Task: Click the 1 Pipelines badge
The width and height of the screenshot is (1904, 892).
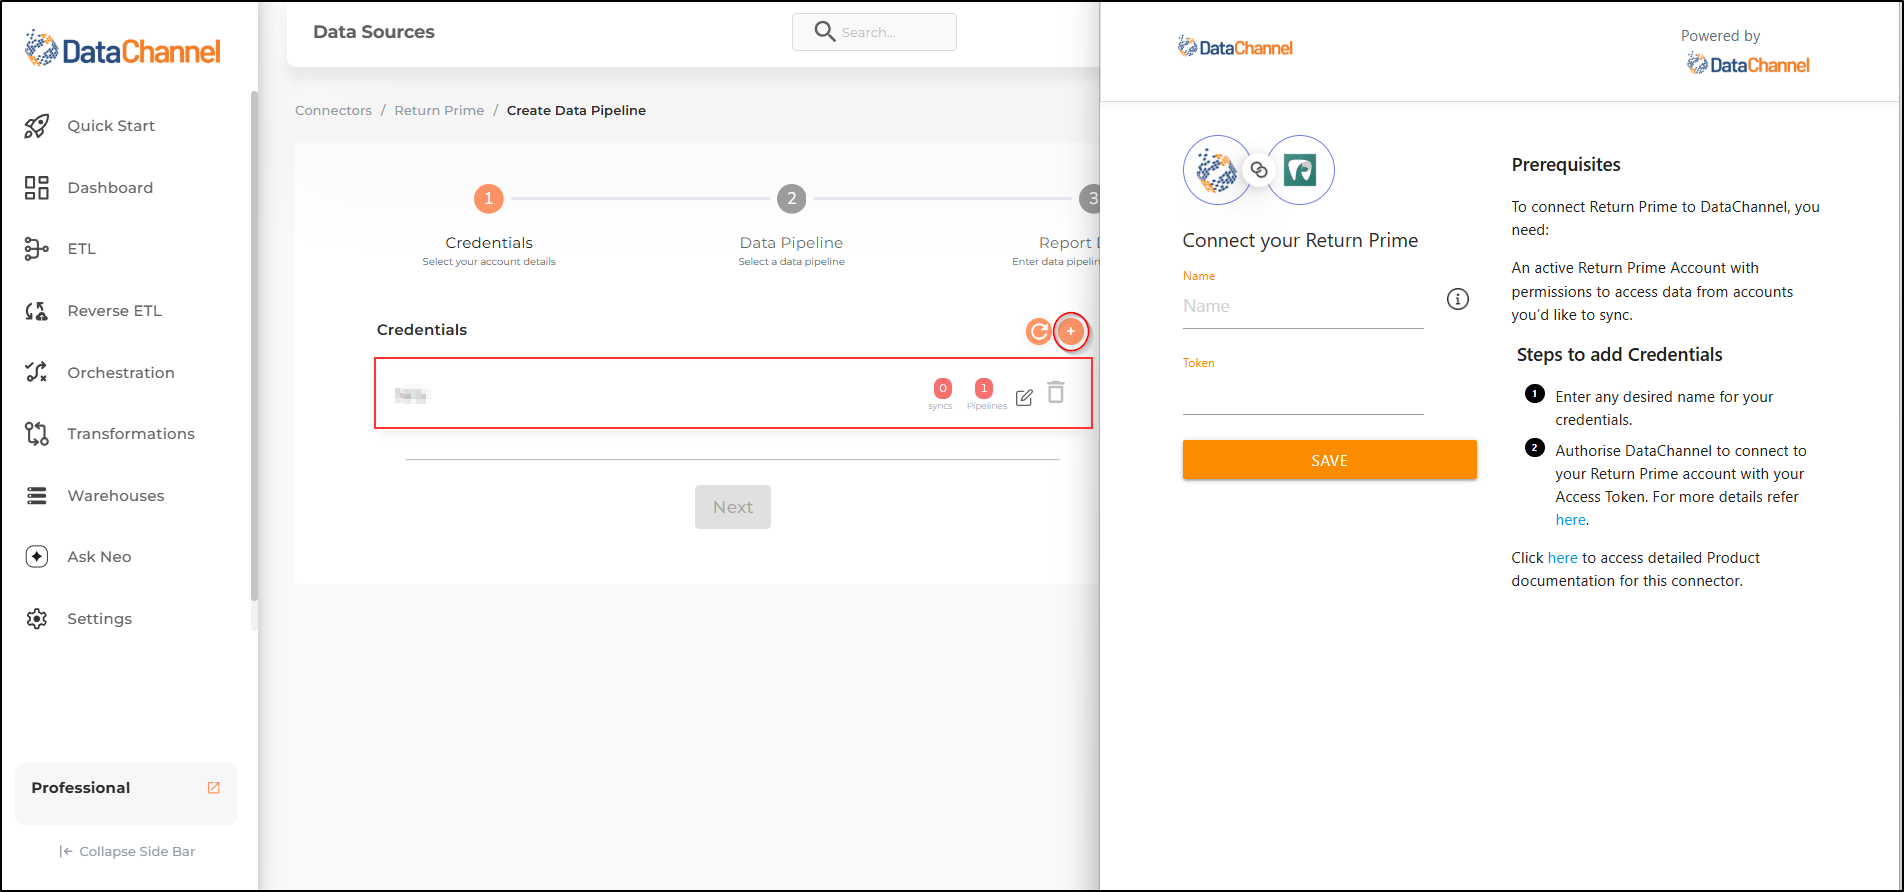Action: click(x=984, y=388)
